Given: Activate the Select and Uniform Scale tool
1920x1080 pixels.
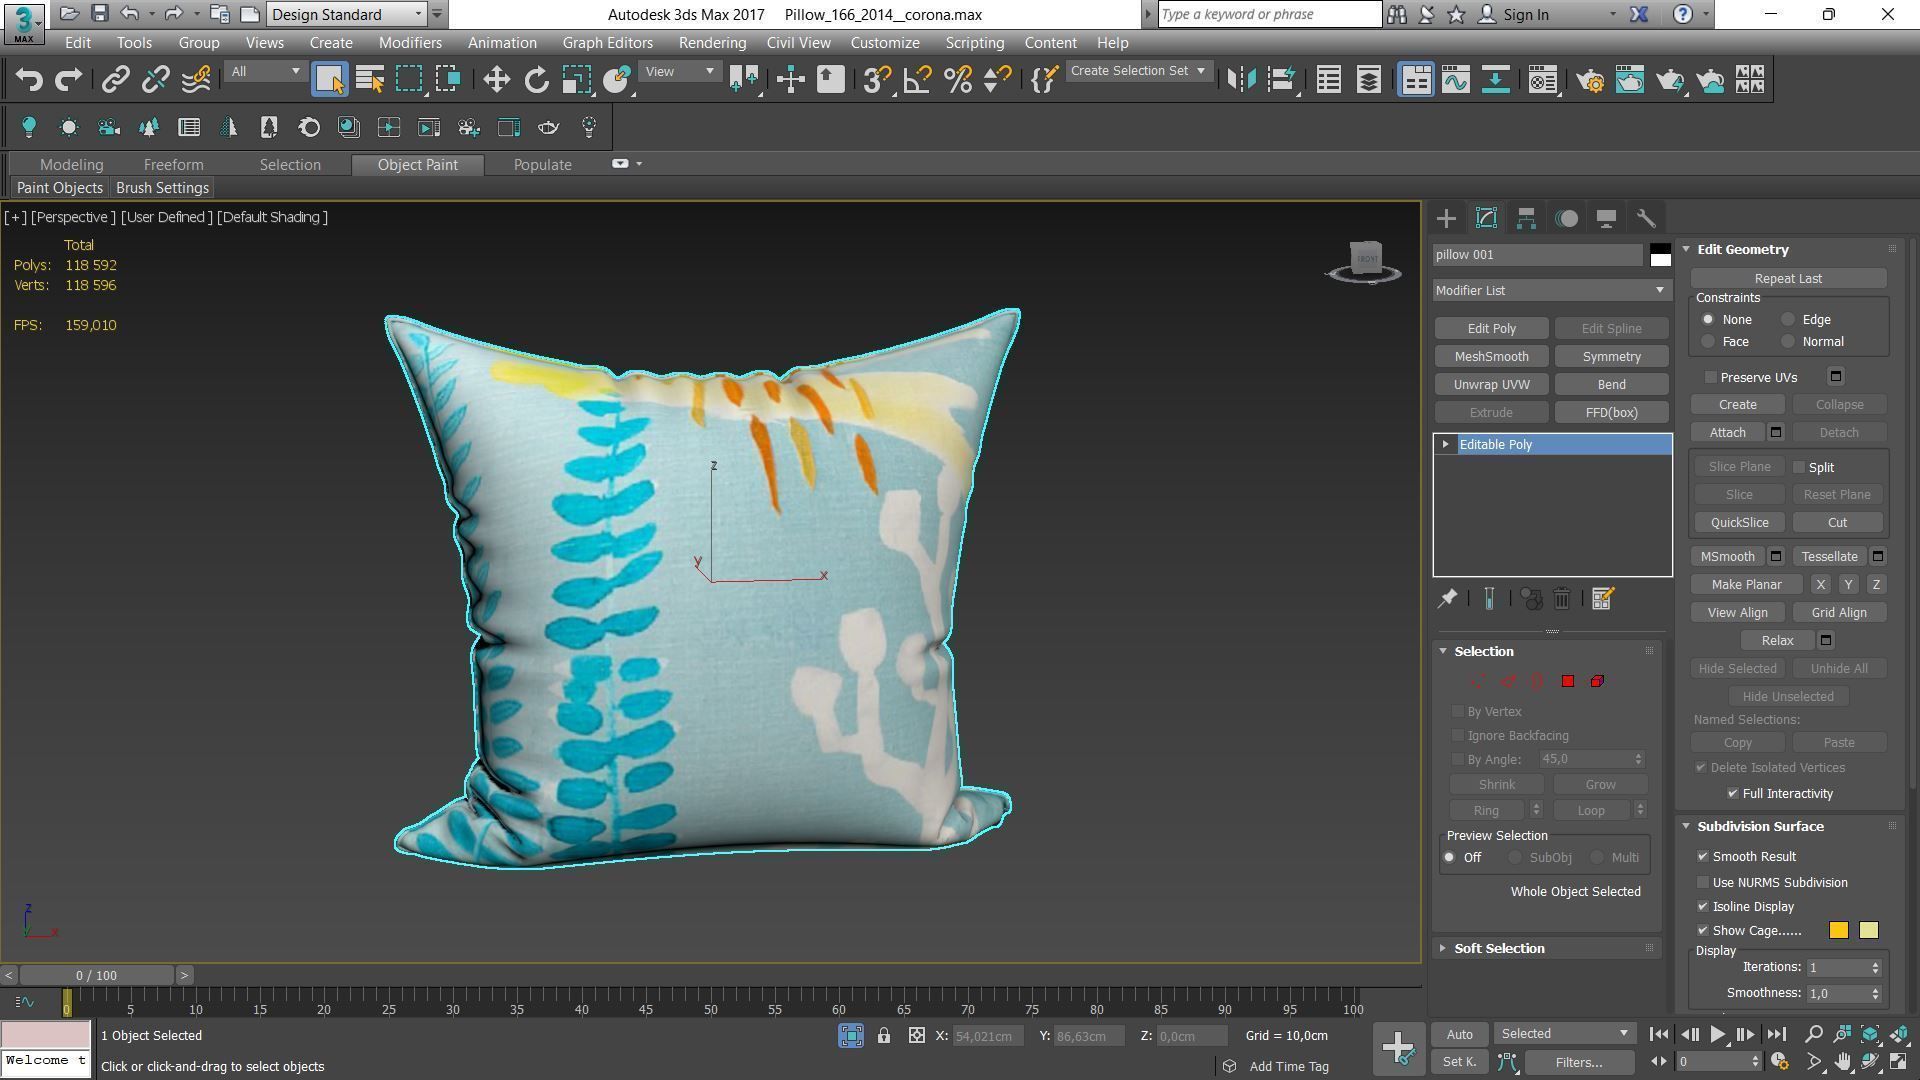Looking at the screenshot, I should coord(576,80).
